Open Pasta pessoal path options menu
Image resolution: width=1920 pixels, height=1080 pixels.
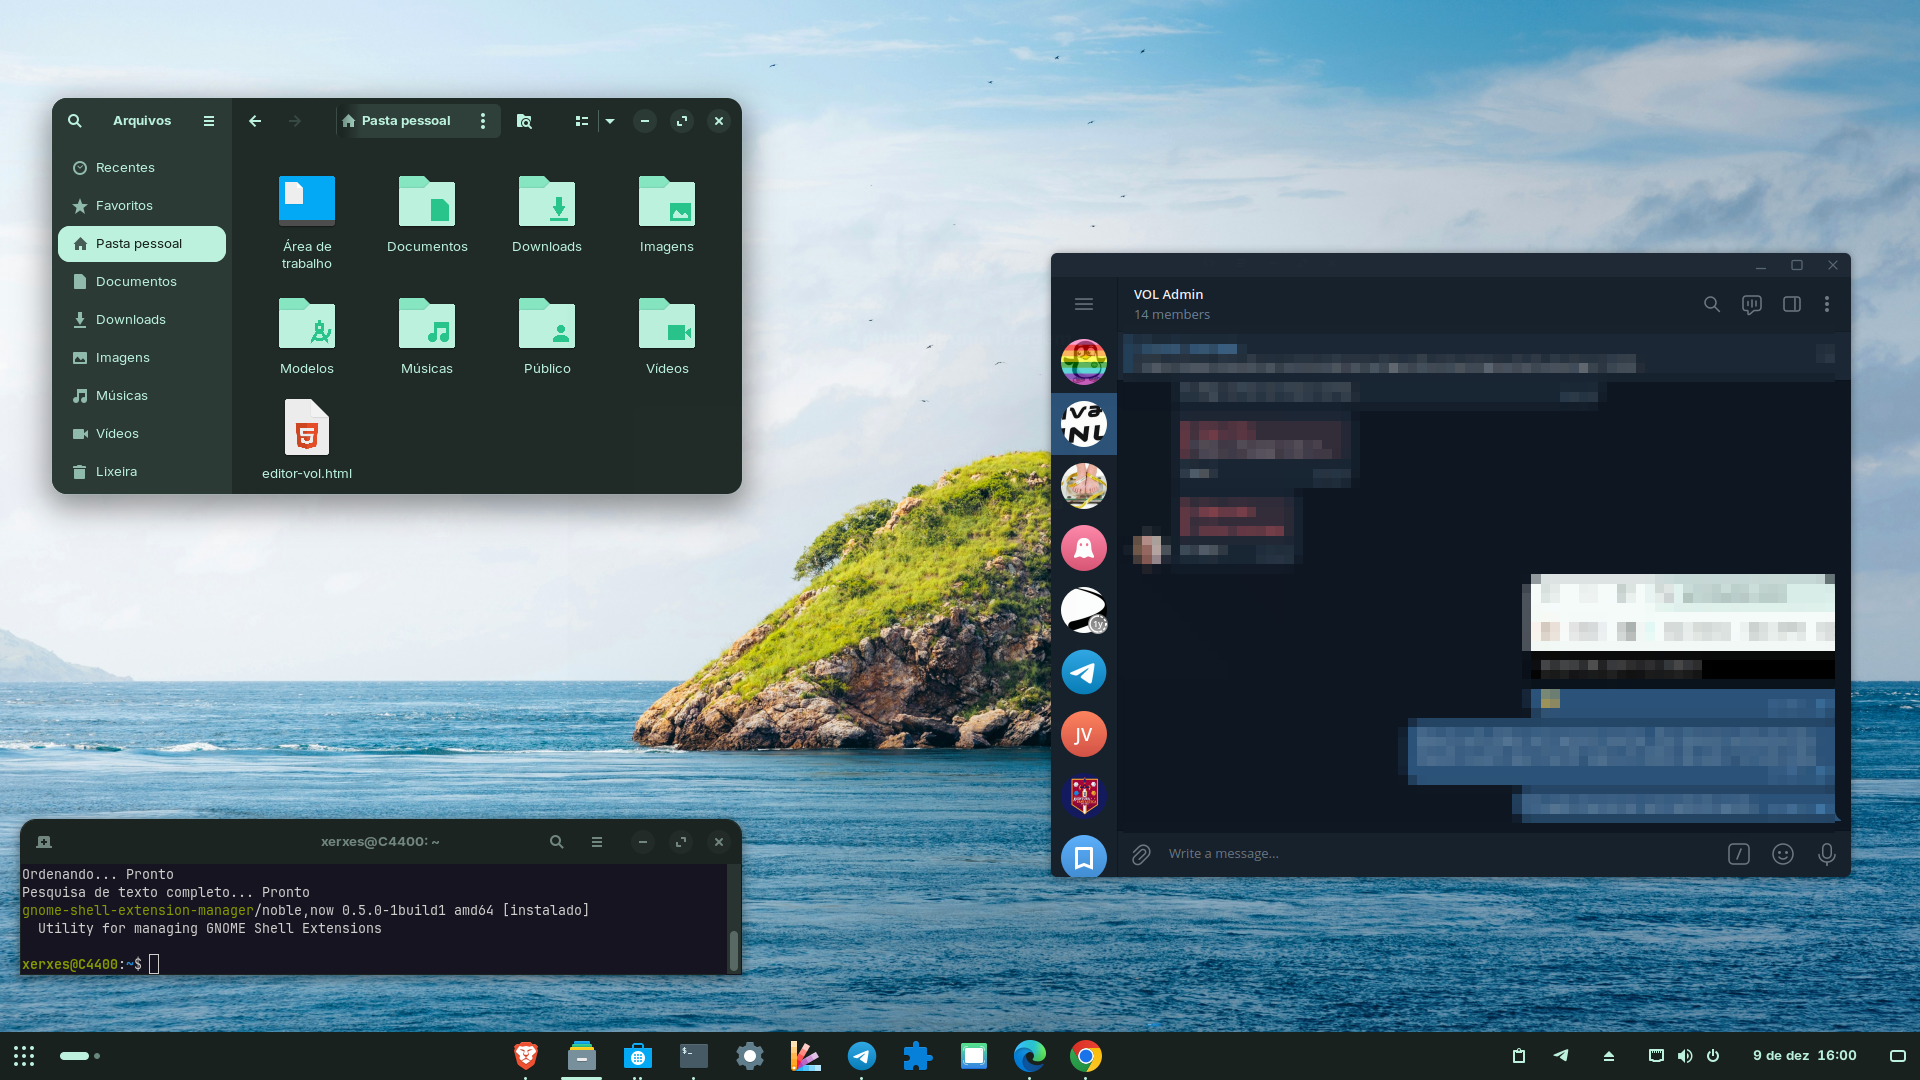483,121
